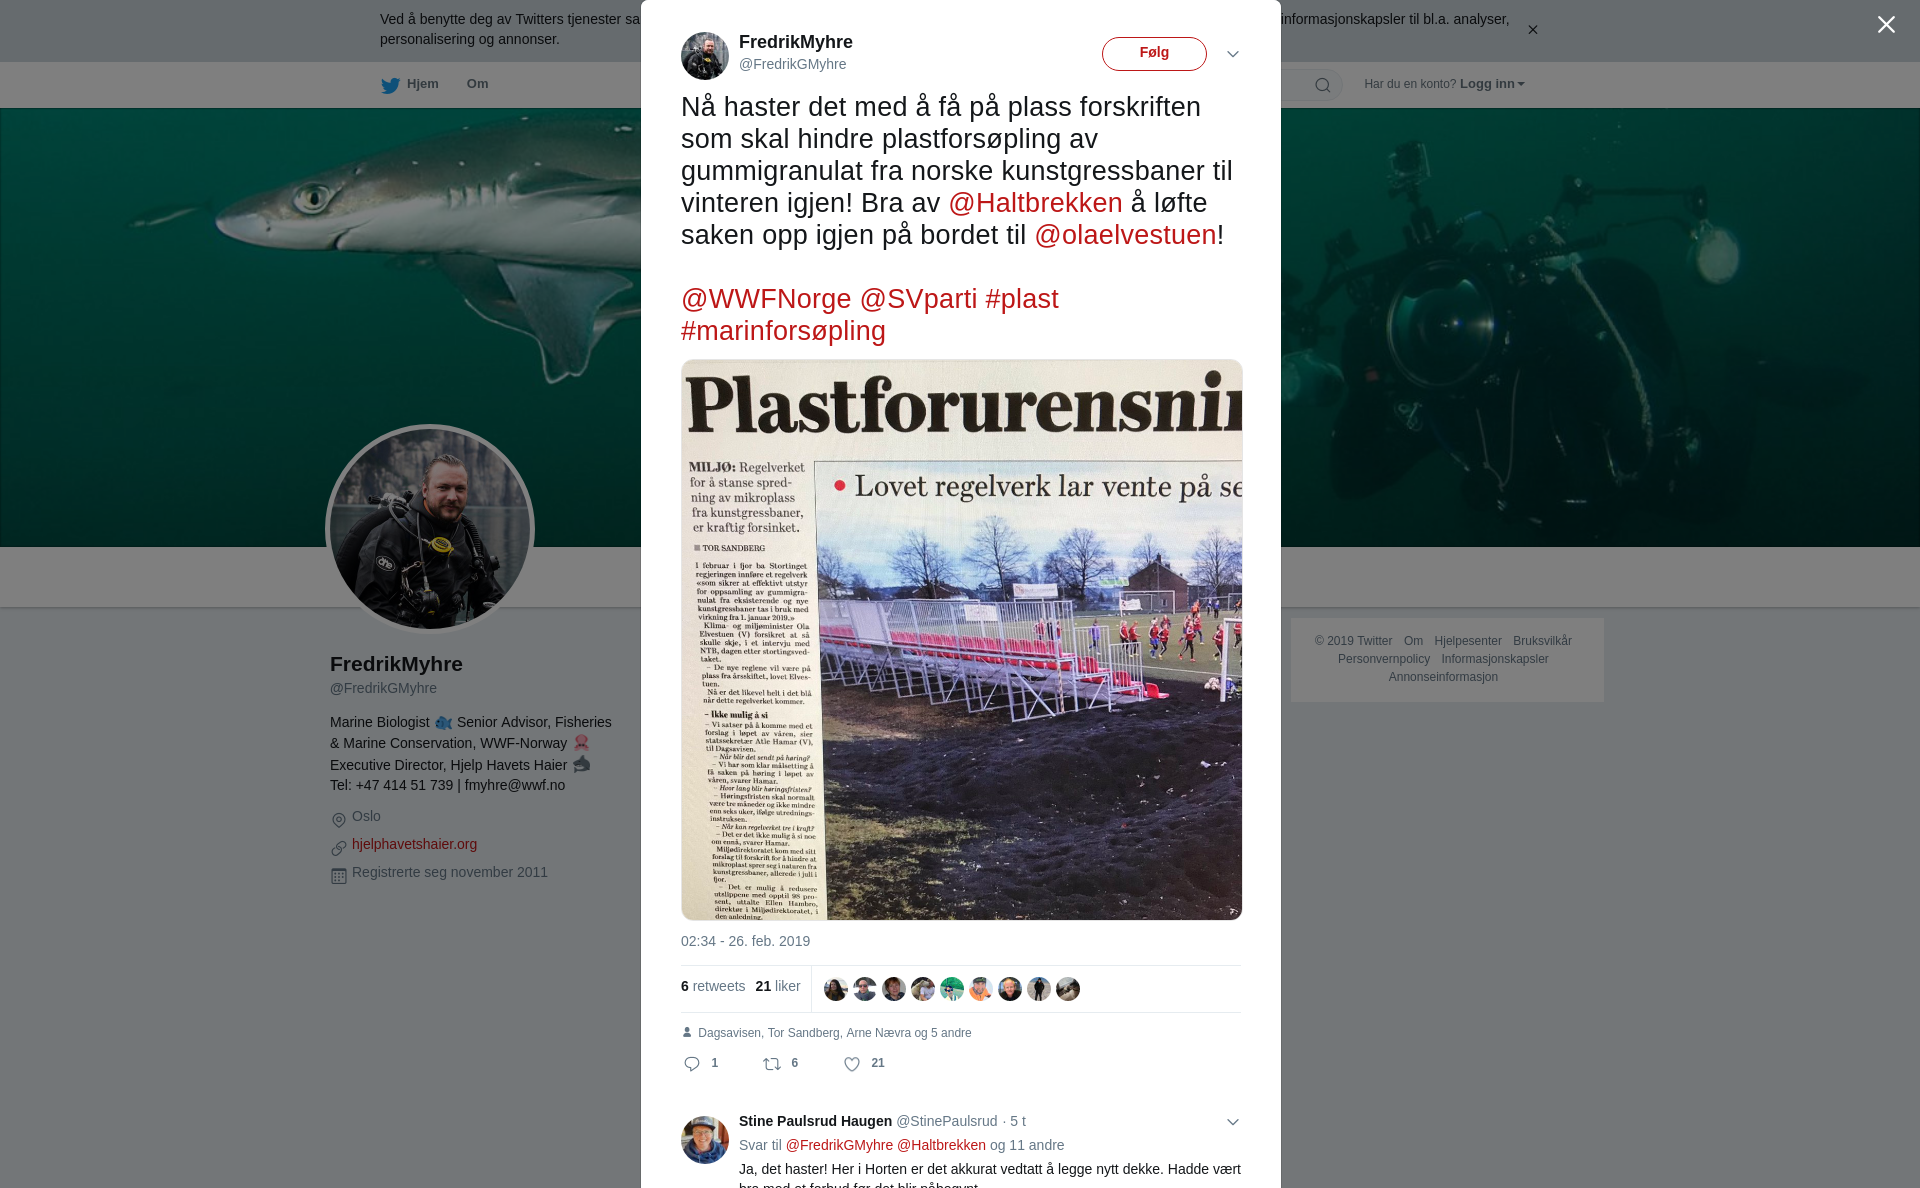Open the #marinforsøpling hashtag

[783, 331]
